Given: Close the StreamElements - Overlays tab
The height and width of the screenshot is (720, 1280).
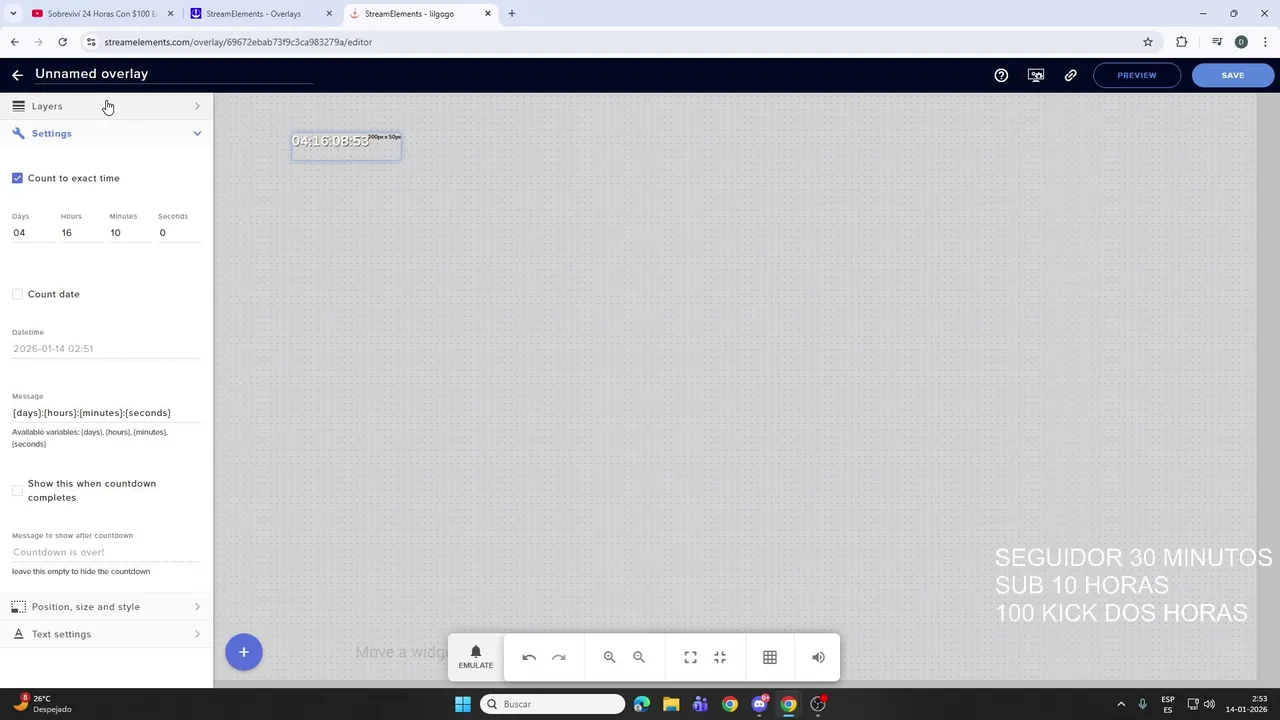Looking at the screenshot, I should 329,14.
